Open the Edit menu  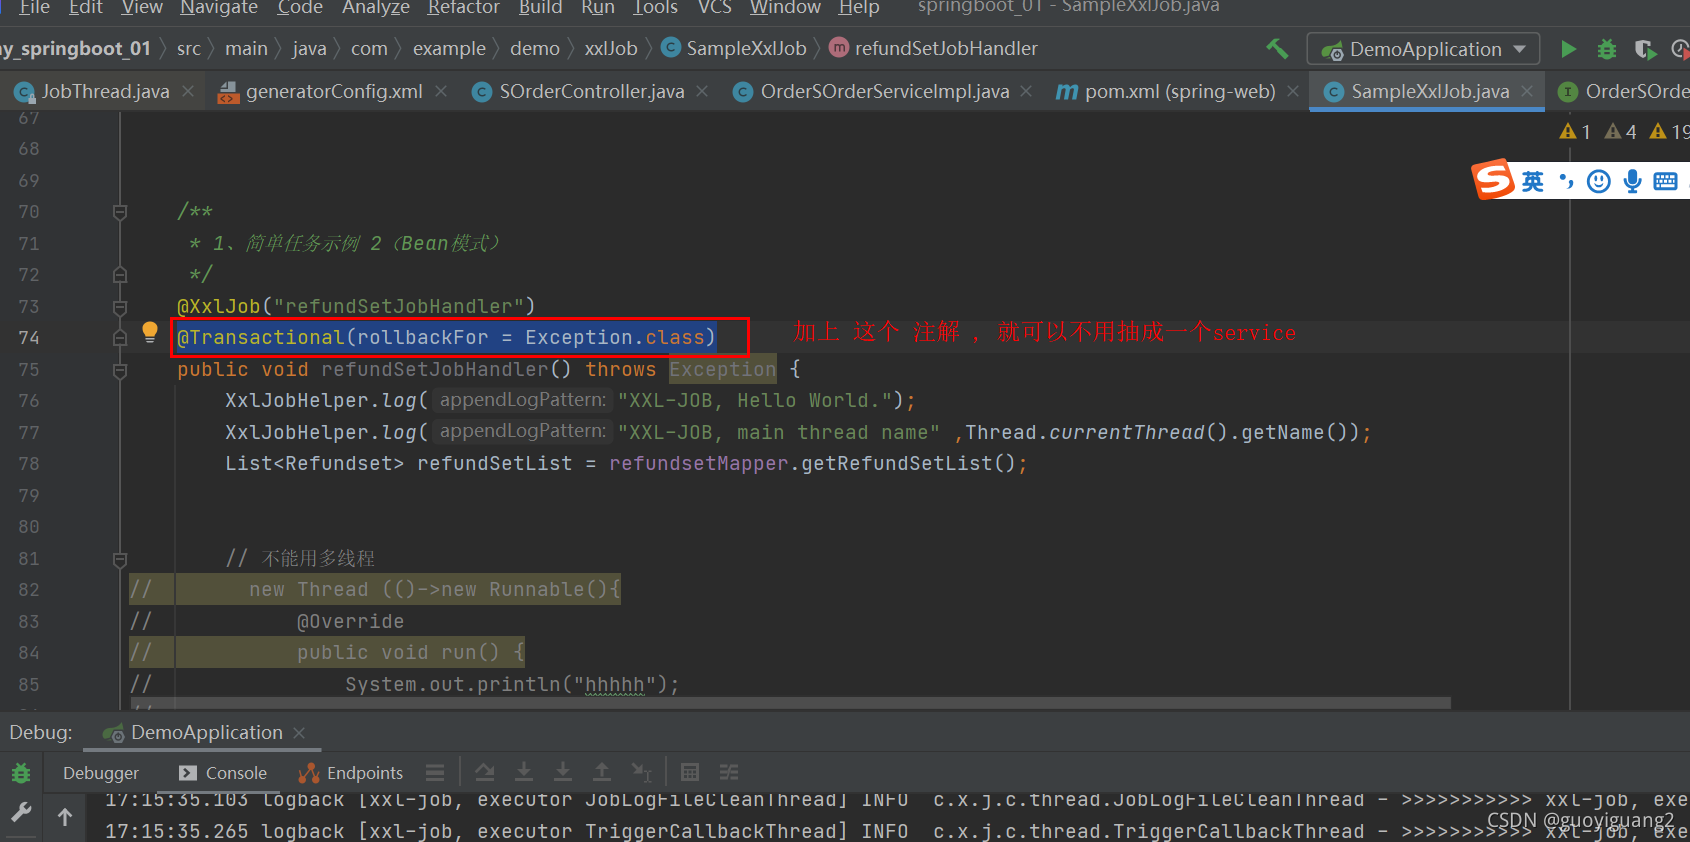tap(86, 7)
